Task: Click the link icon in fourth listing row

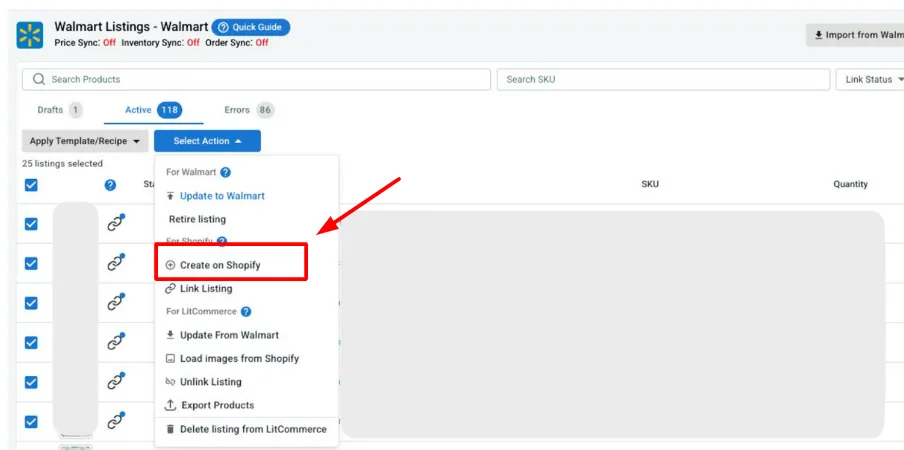Action: [116, 342]
